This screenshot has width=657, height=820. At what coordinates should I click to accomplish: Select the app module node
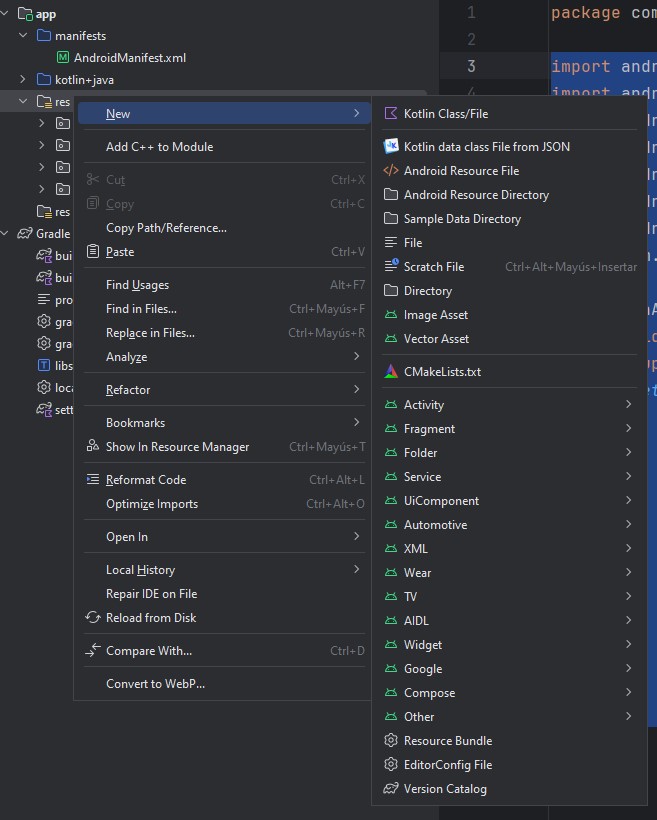tap(45, 14)
